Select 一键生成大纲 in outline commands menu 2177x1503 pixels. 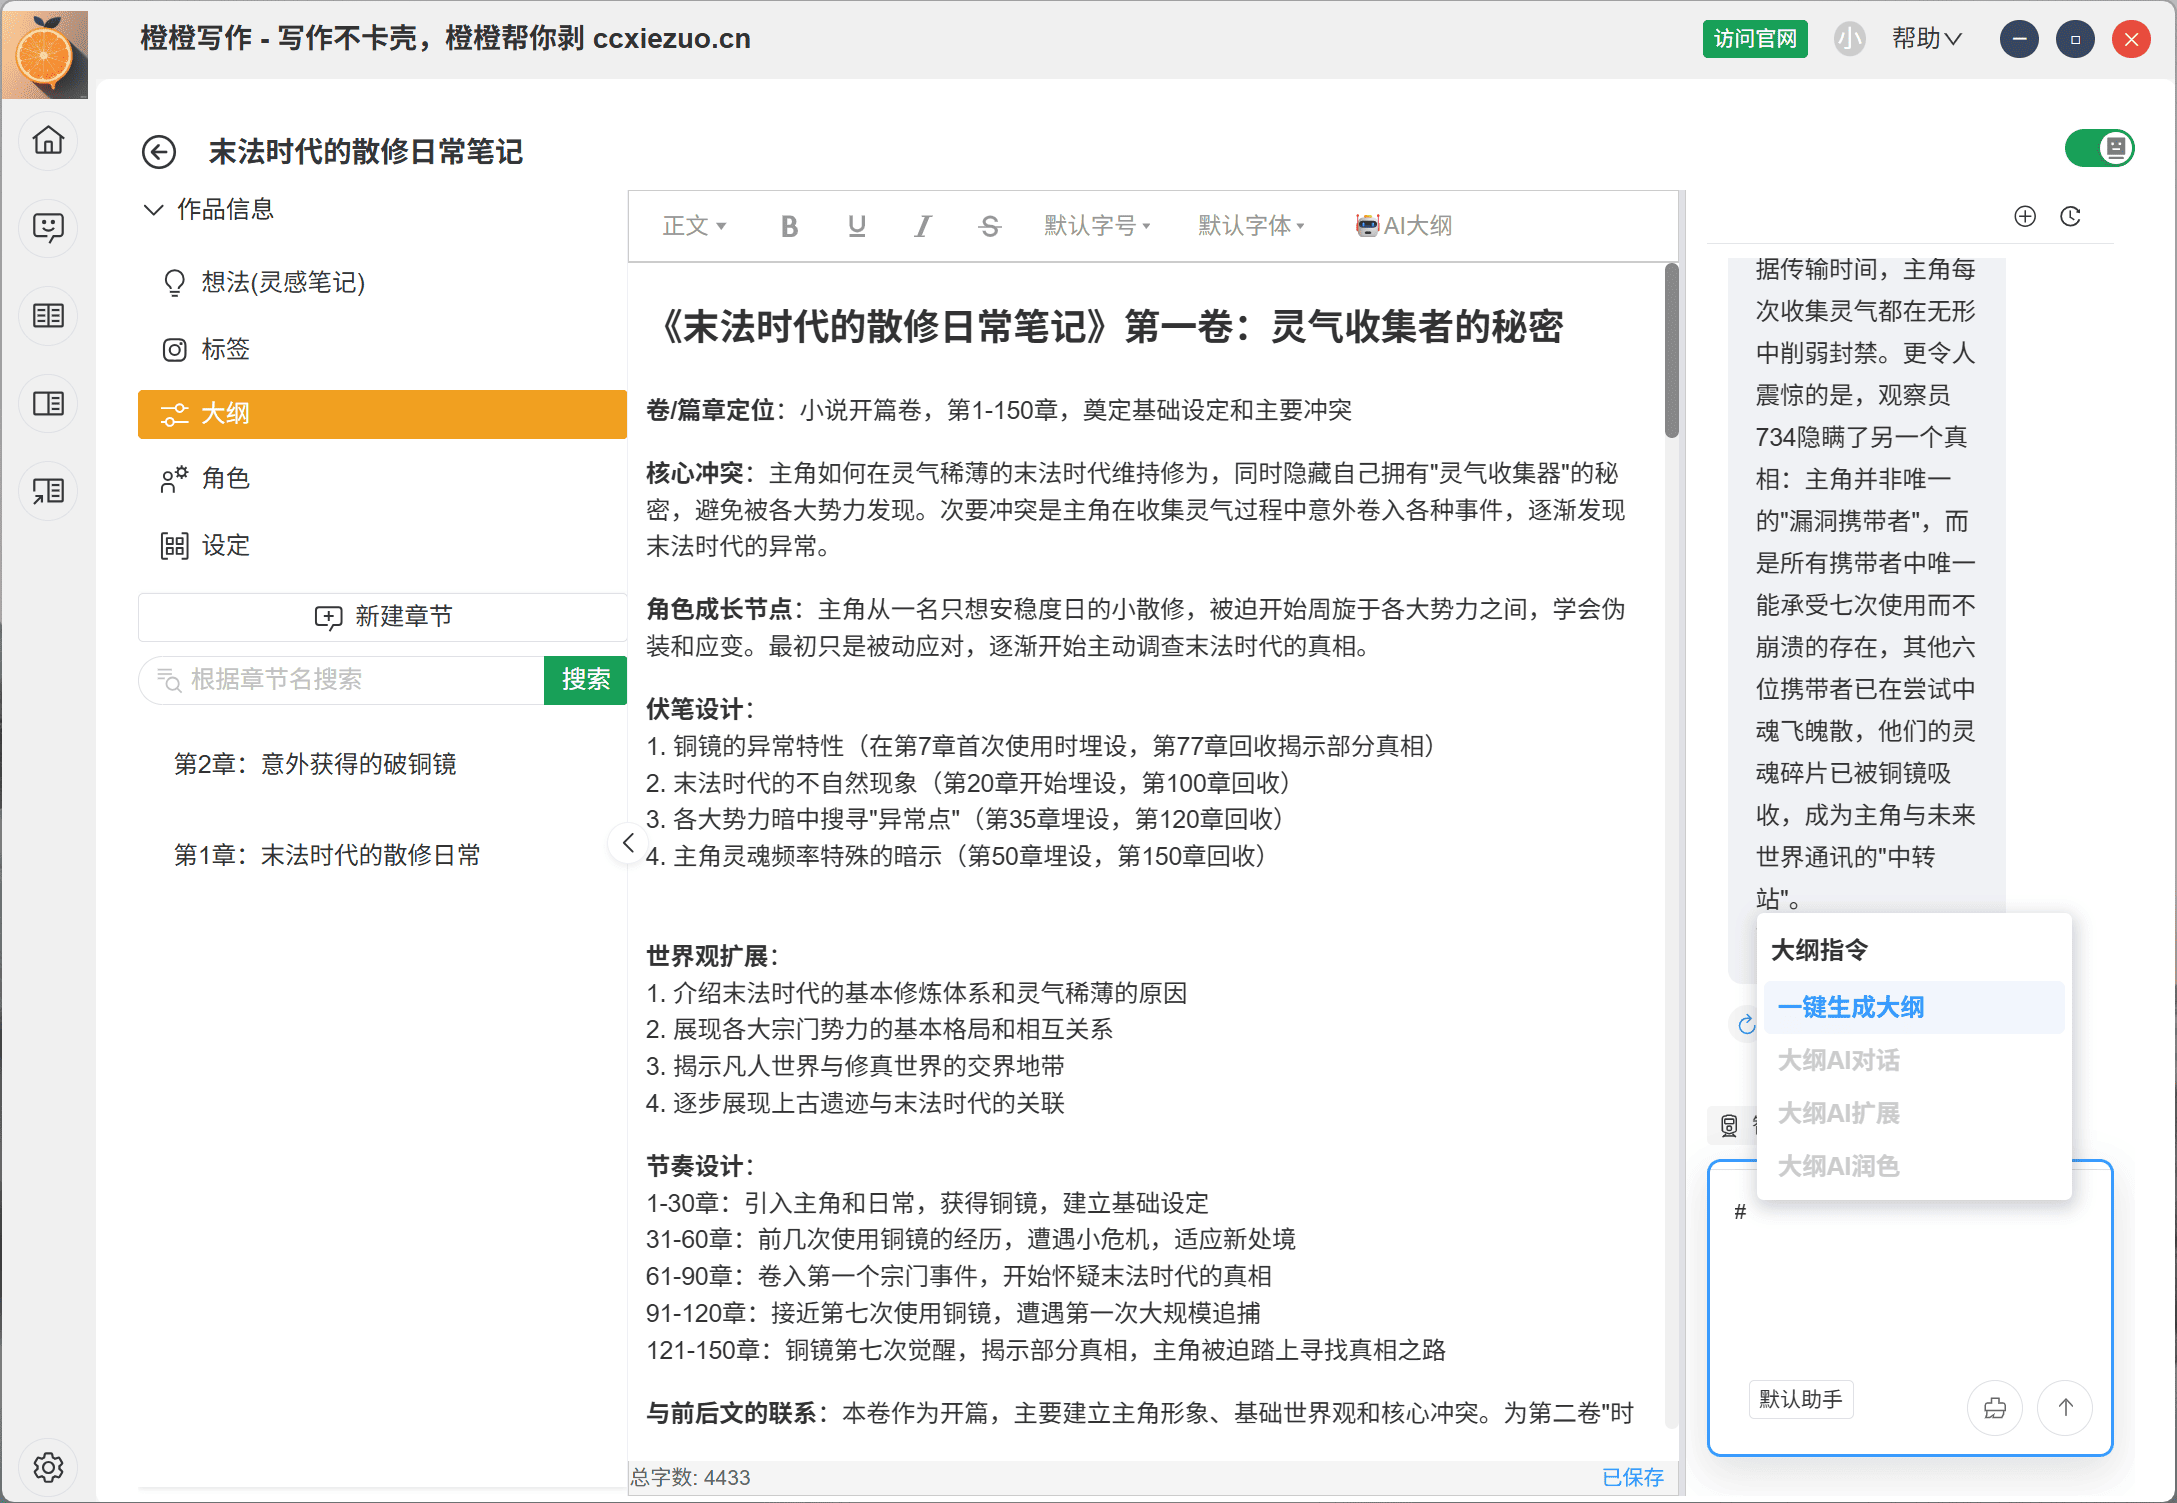point(1851,1007)
